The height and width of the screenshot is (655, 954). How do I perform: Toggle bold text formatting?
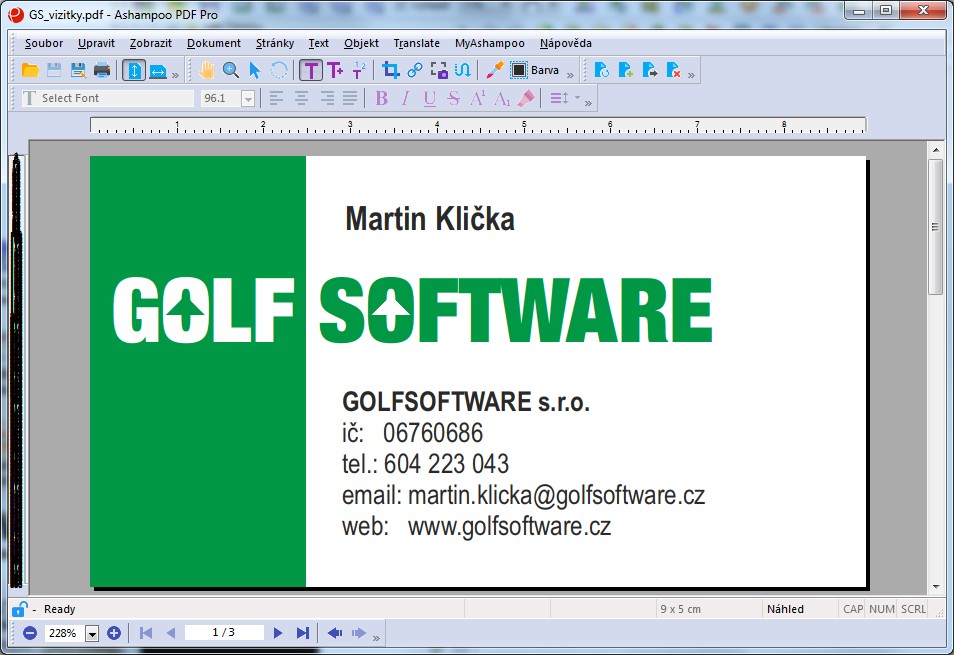382,97
